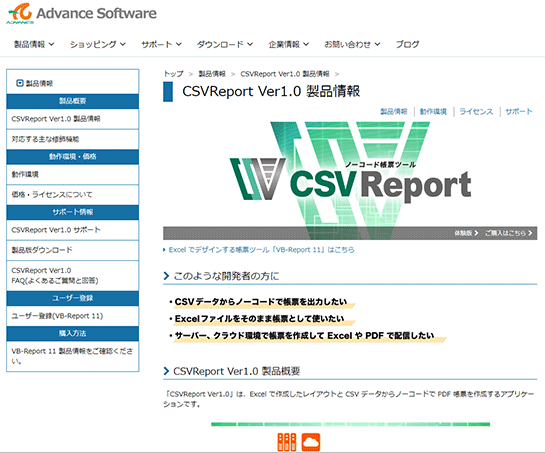Open the お問い合わせ navigation dropdown
The image size is (545, 453).
point(352,45)
